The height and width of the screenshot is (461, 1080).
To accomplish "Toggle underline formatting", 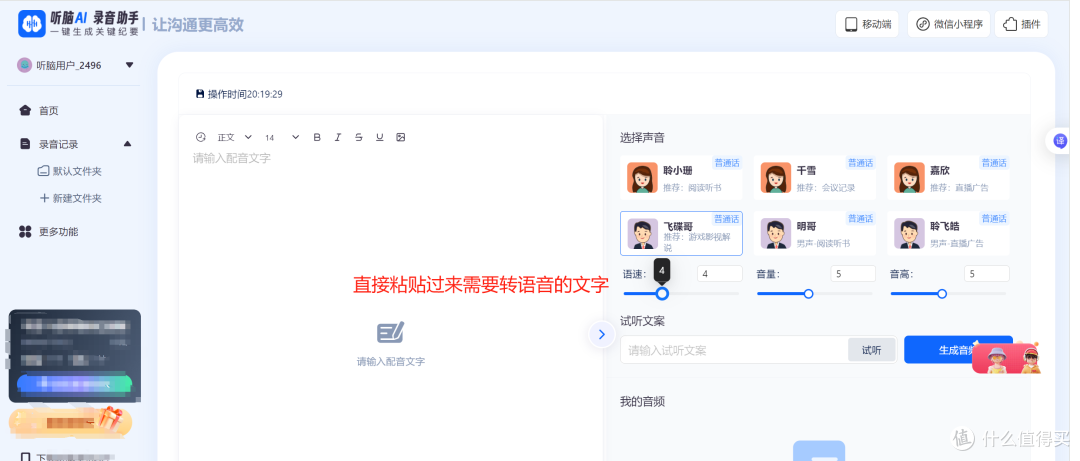I will [380, 137].
